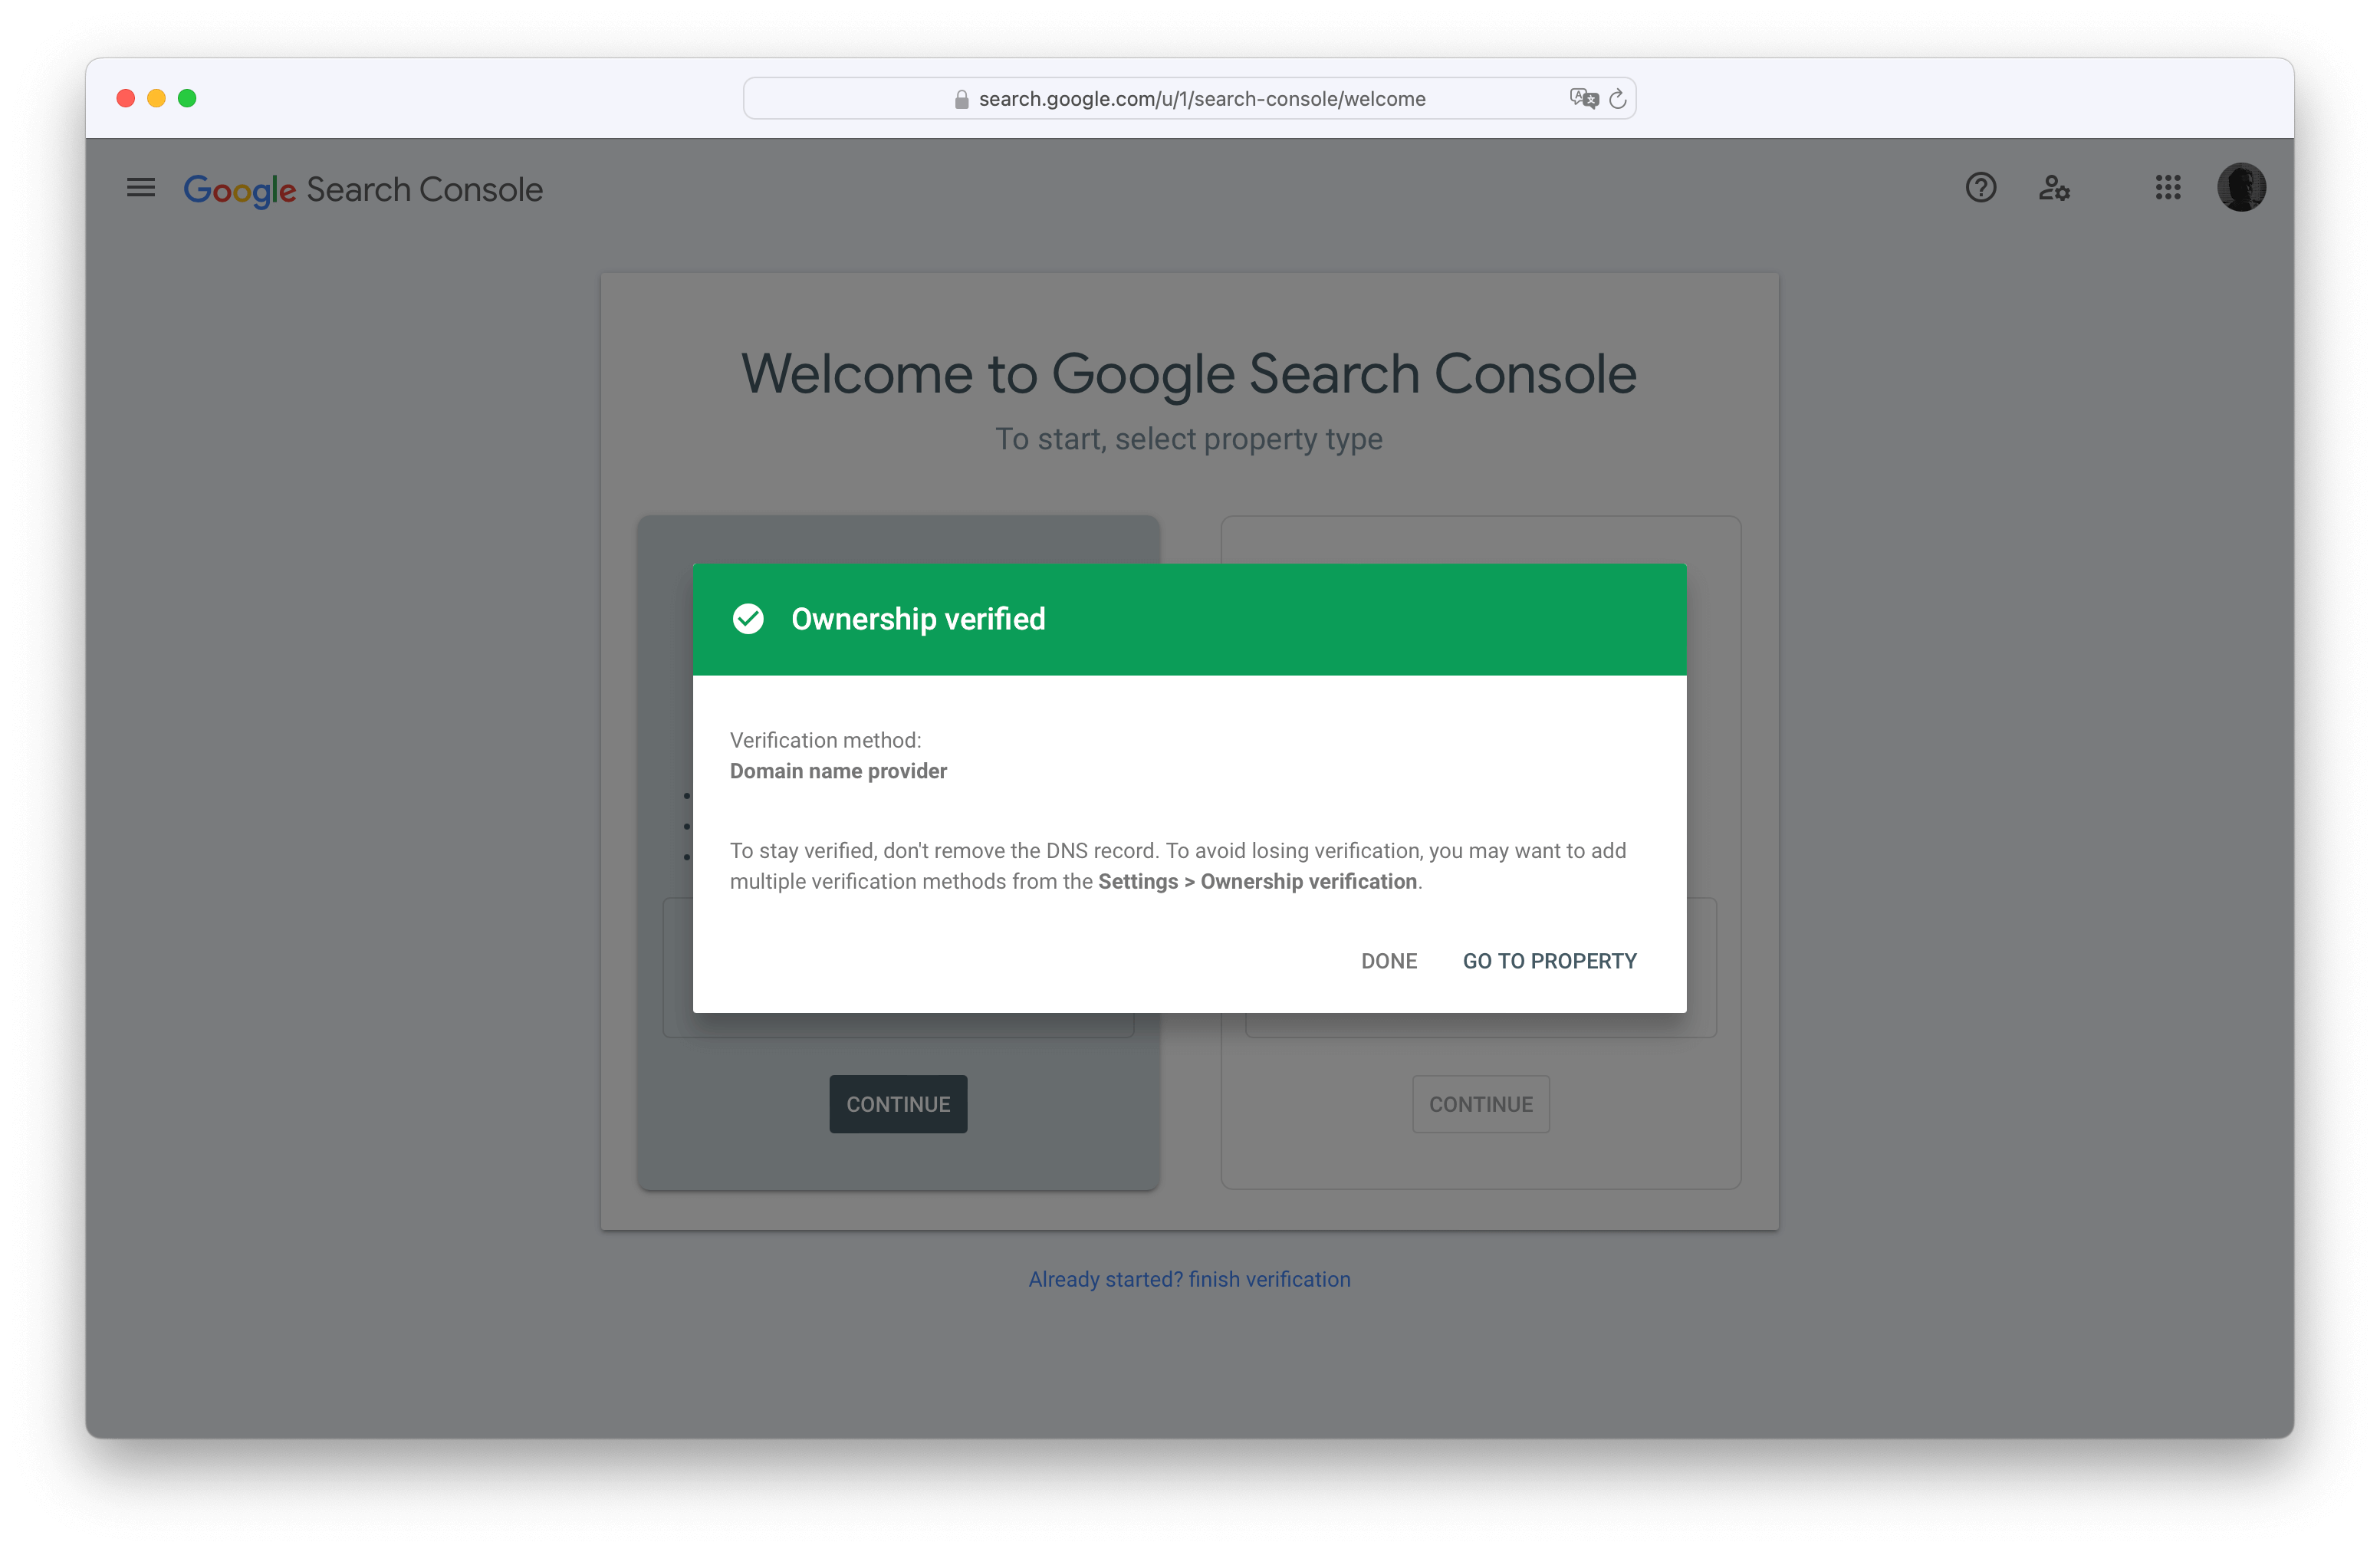Click the green macOS fullscreen window button

coord(187,98)
